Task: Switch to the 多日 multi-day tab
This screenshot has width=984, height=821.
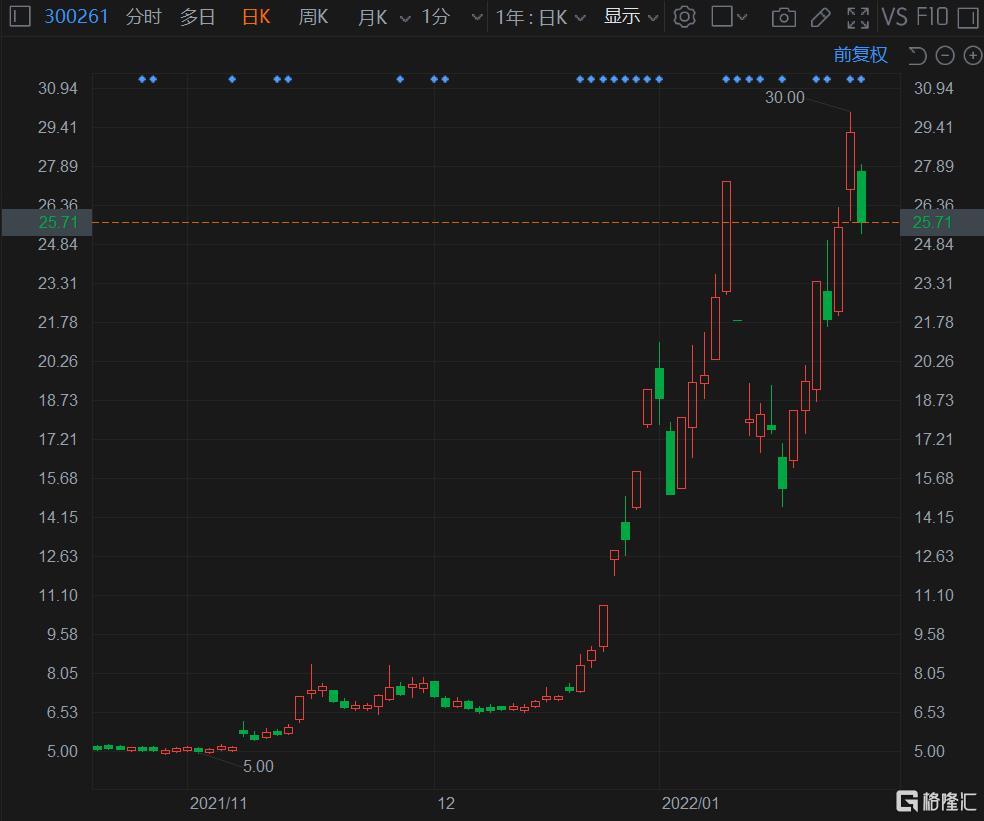Action: pyautogui.click(x=198, y=16)
